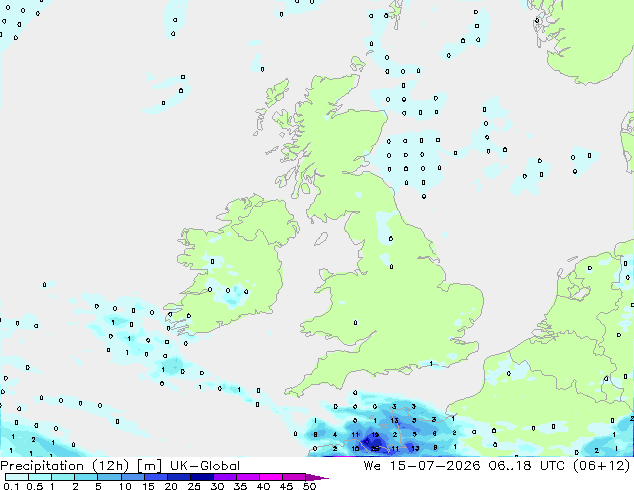Click the 'We' weekday label
This screenshot has height=490, width=634.
pyautogui.click(x=372, y=466)
